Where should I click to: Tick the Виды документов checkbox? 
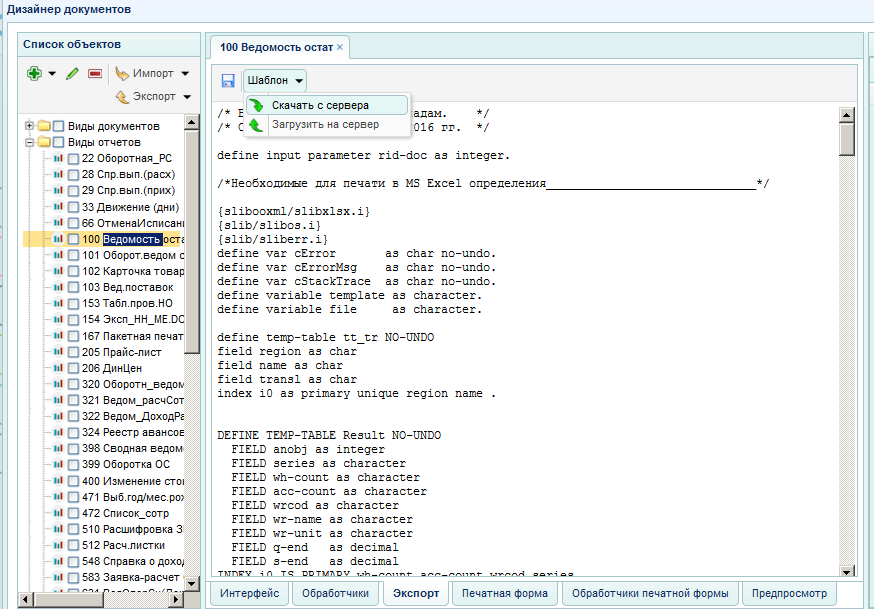(59, 126)
